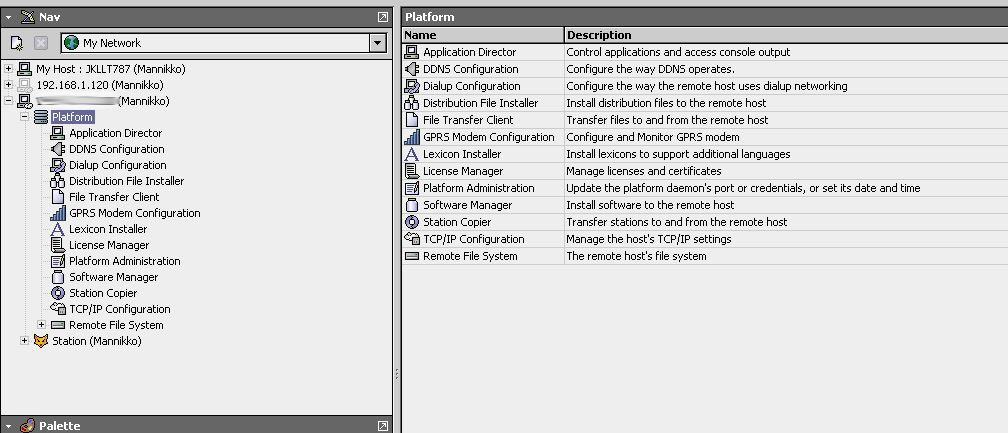This screenshot has width=1008, height=433.
Task: Click GPRS Modem Configuration icon in Platform table
Action: click(411, 137)
